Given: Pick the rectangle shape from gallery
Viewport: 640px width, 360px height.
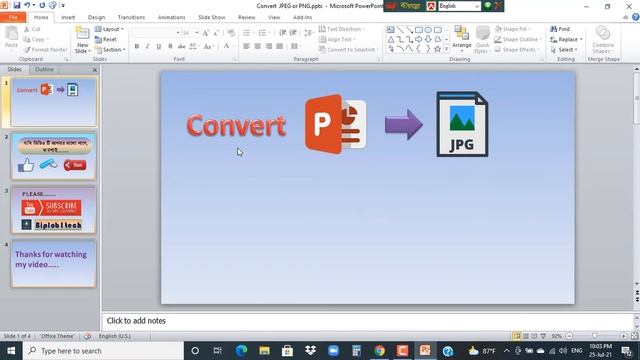Looking at the screenshot, I should pos(419,30).
